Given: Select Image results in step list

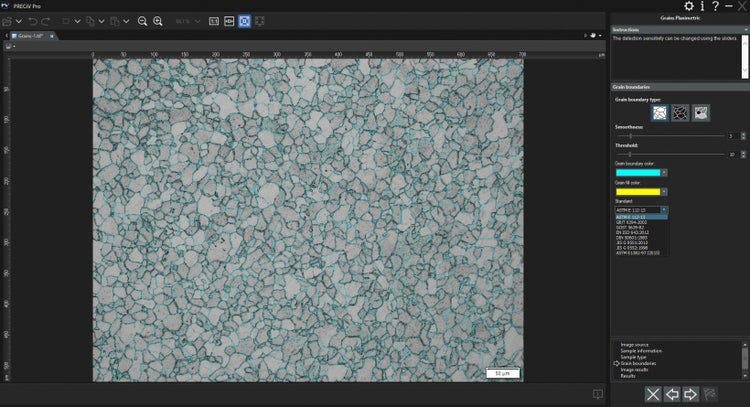Looking at the screenshot, I should click(x=636, y=369).
